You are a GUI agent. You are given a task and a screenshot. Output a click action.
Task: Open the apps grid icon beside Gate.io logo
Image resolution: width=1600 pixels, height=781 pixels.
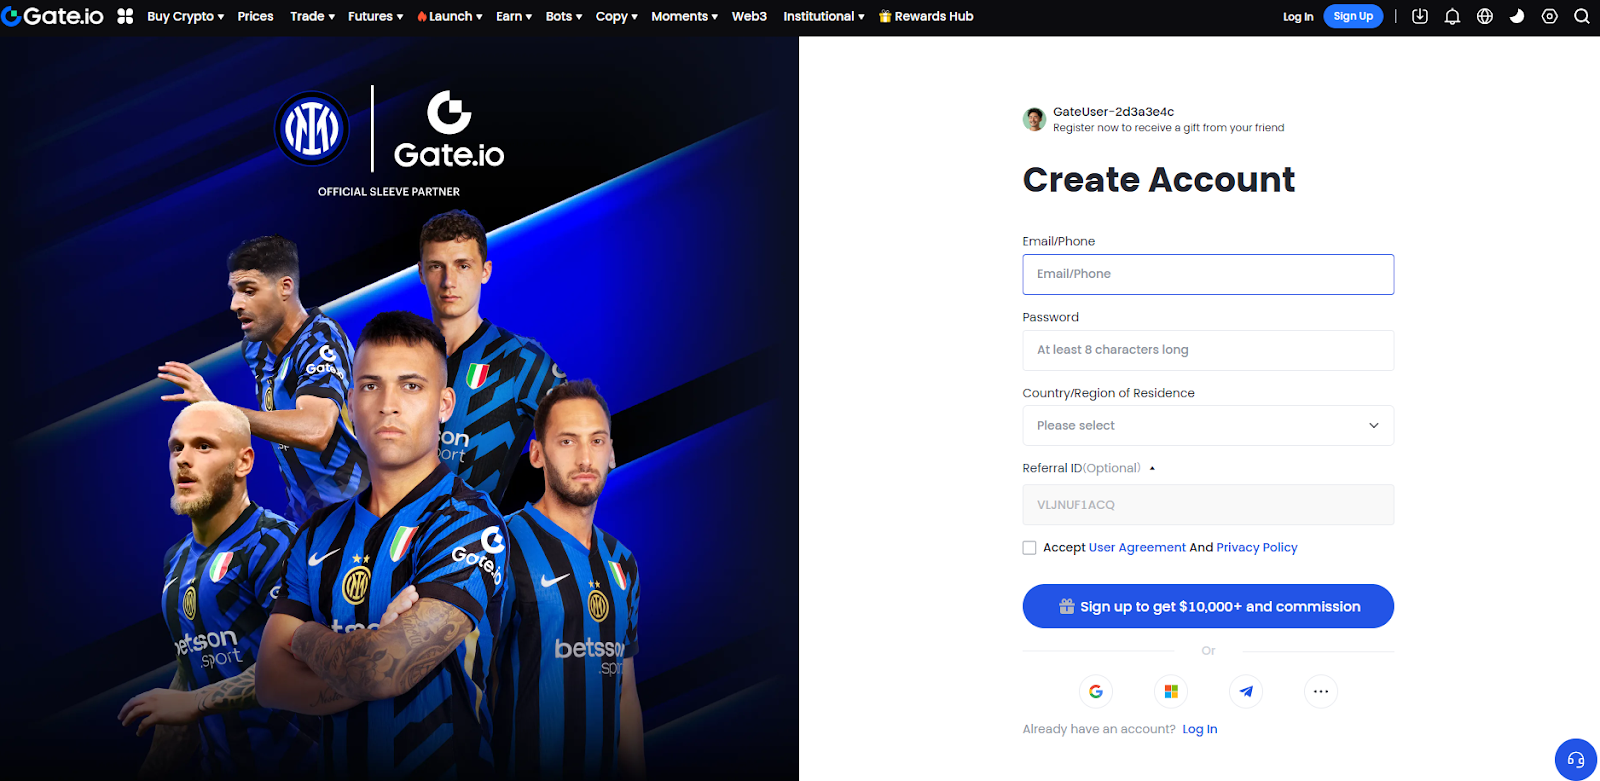[125, 16]
